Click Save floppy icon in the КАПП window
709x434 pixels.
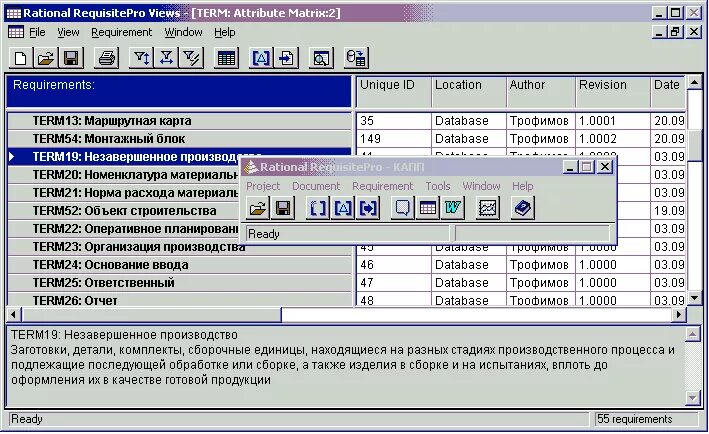283,208
